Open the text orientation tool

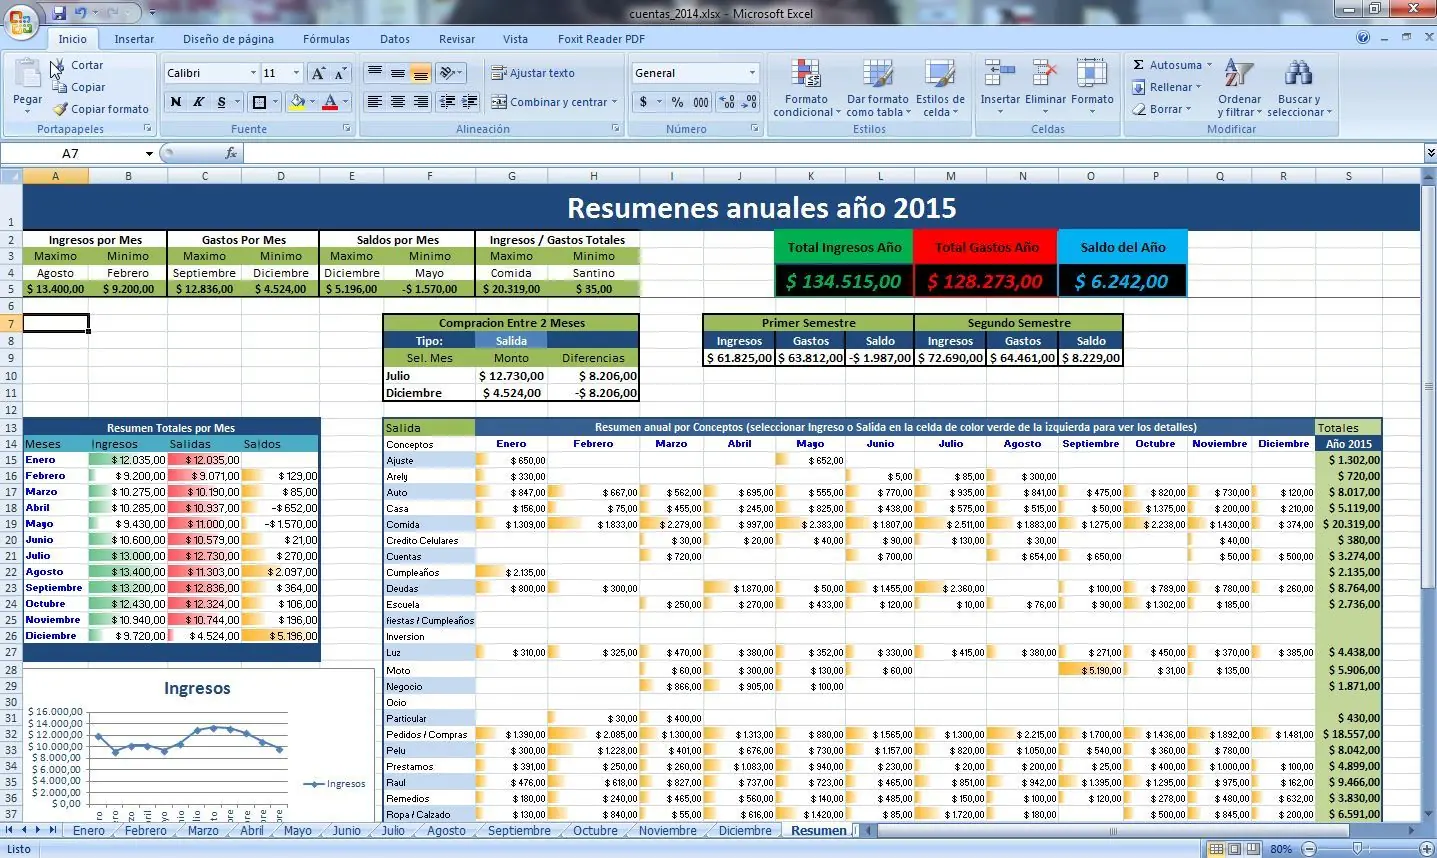[x=451, y=73]
